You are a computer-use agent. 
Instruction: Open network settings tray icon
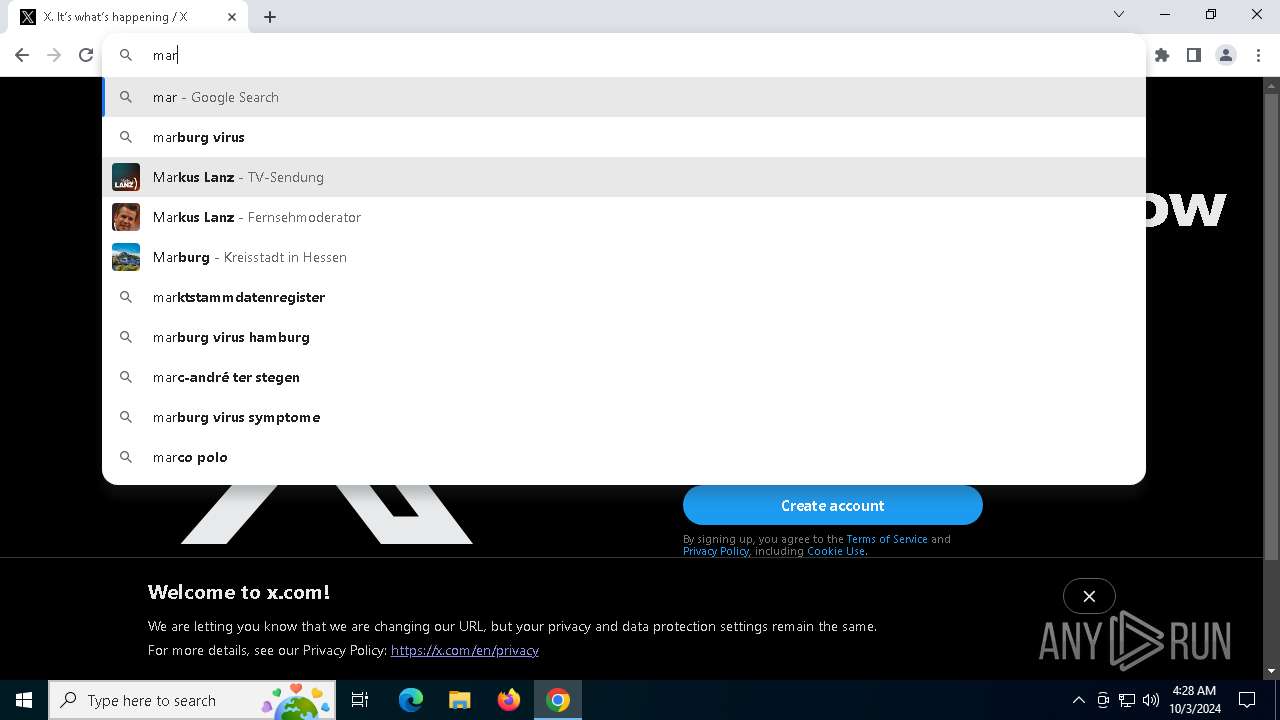click(x=1127, y=700)
